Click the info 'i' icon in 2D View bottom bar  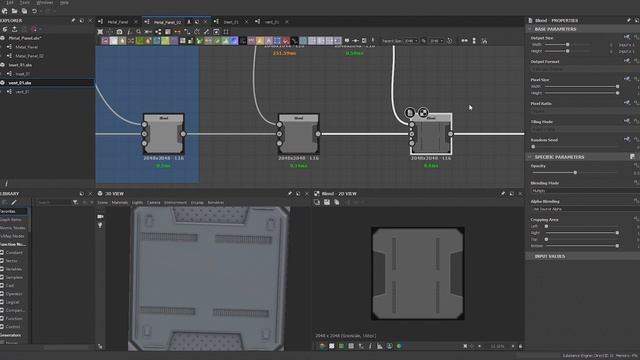(370, 346)
